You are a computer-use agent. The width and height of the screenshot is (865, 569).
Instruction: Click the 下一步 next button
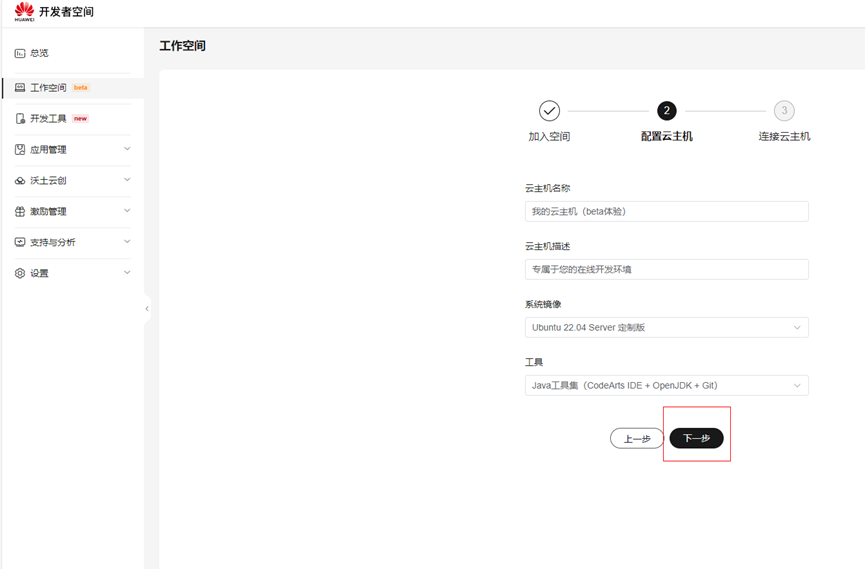pyautogui.click(x=696, y=438)
